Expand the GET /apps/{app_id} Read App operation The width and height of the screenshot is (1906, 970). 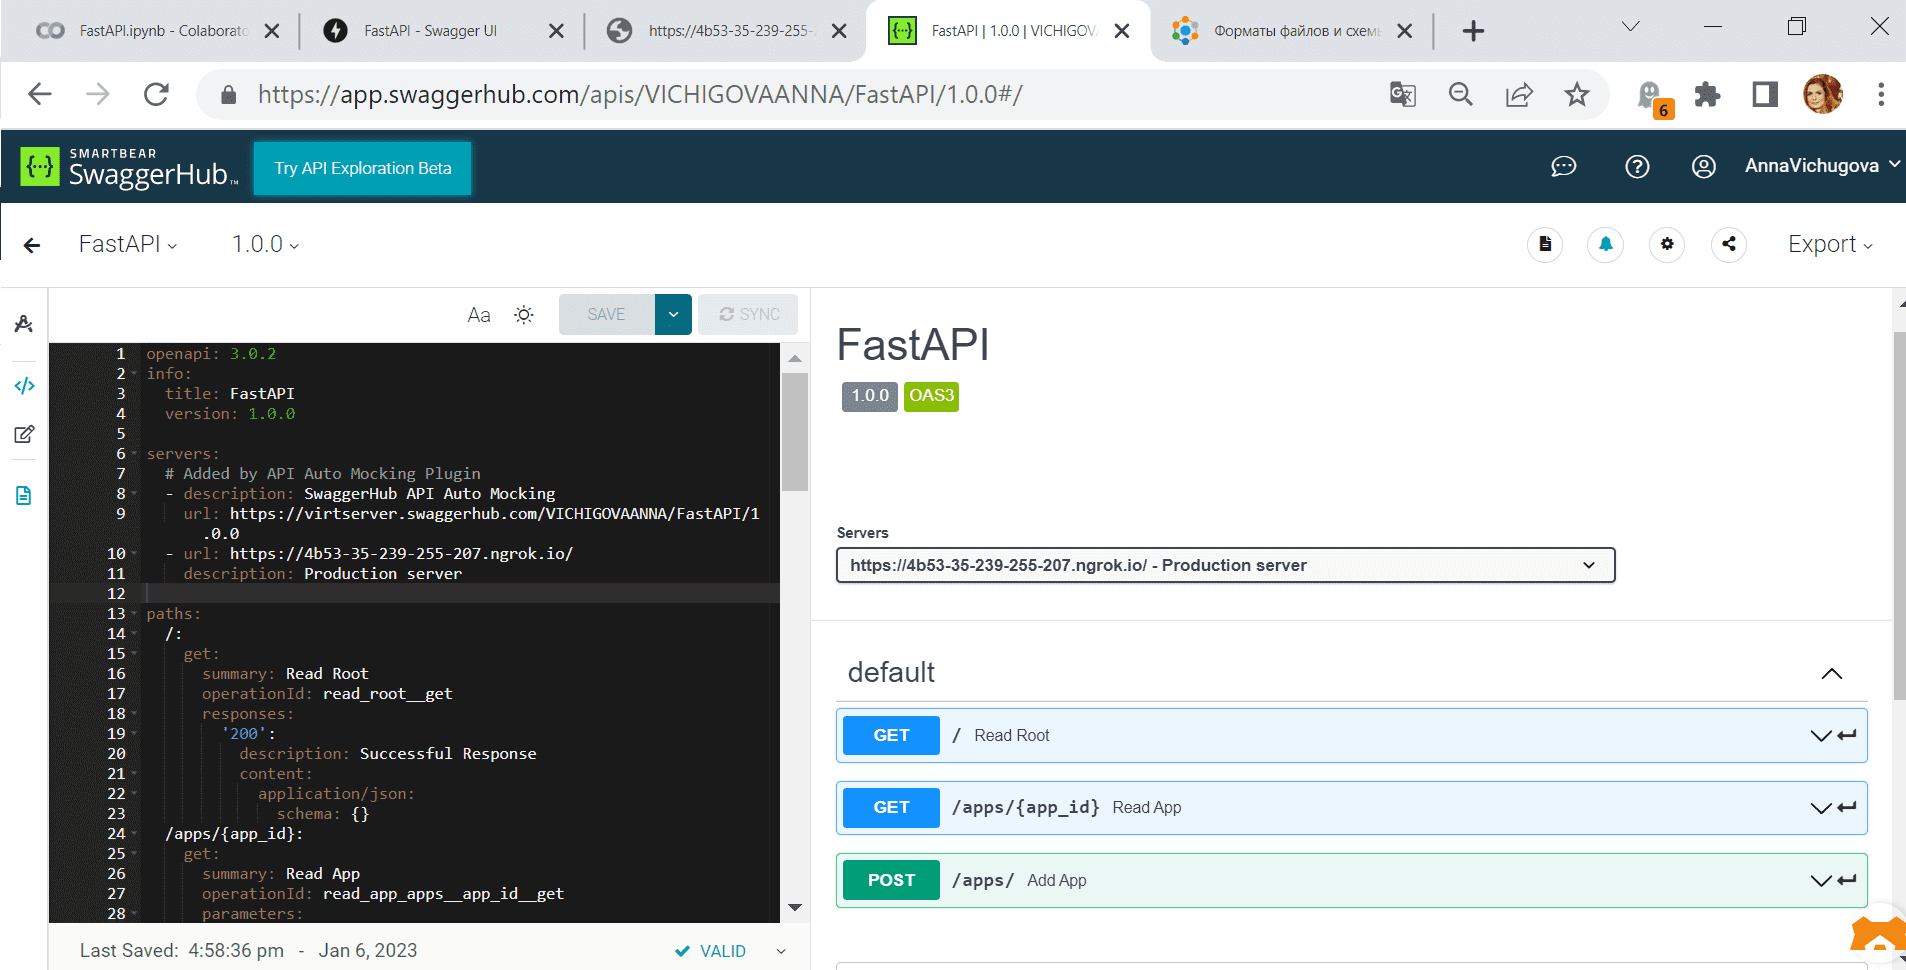1351,808
